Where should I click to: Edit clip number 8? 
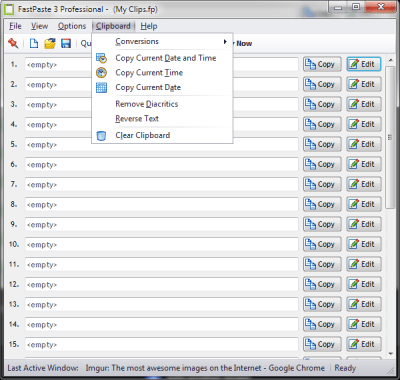click(x=364, y=204)
